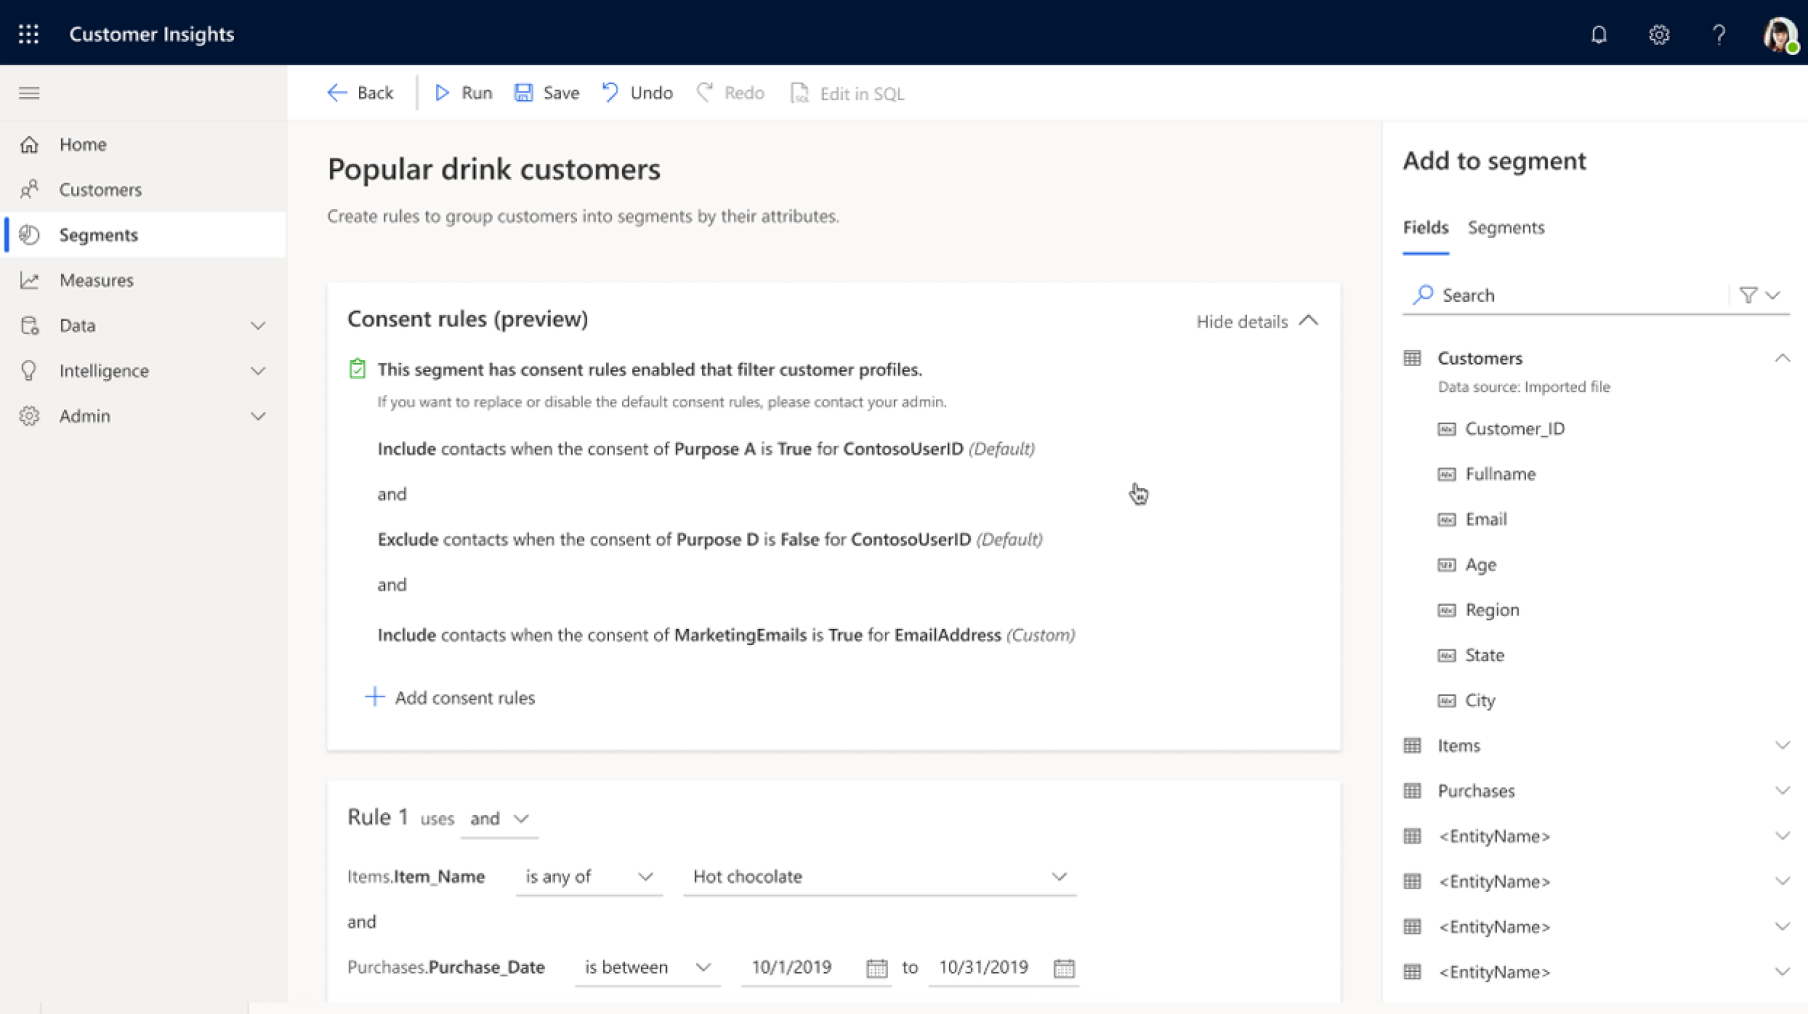Open the Hot chocolate value dropdown
Viewport: 1808px width, 1014px height.
(880, 877)
